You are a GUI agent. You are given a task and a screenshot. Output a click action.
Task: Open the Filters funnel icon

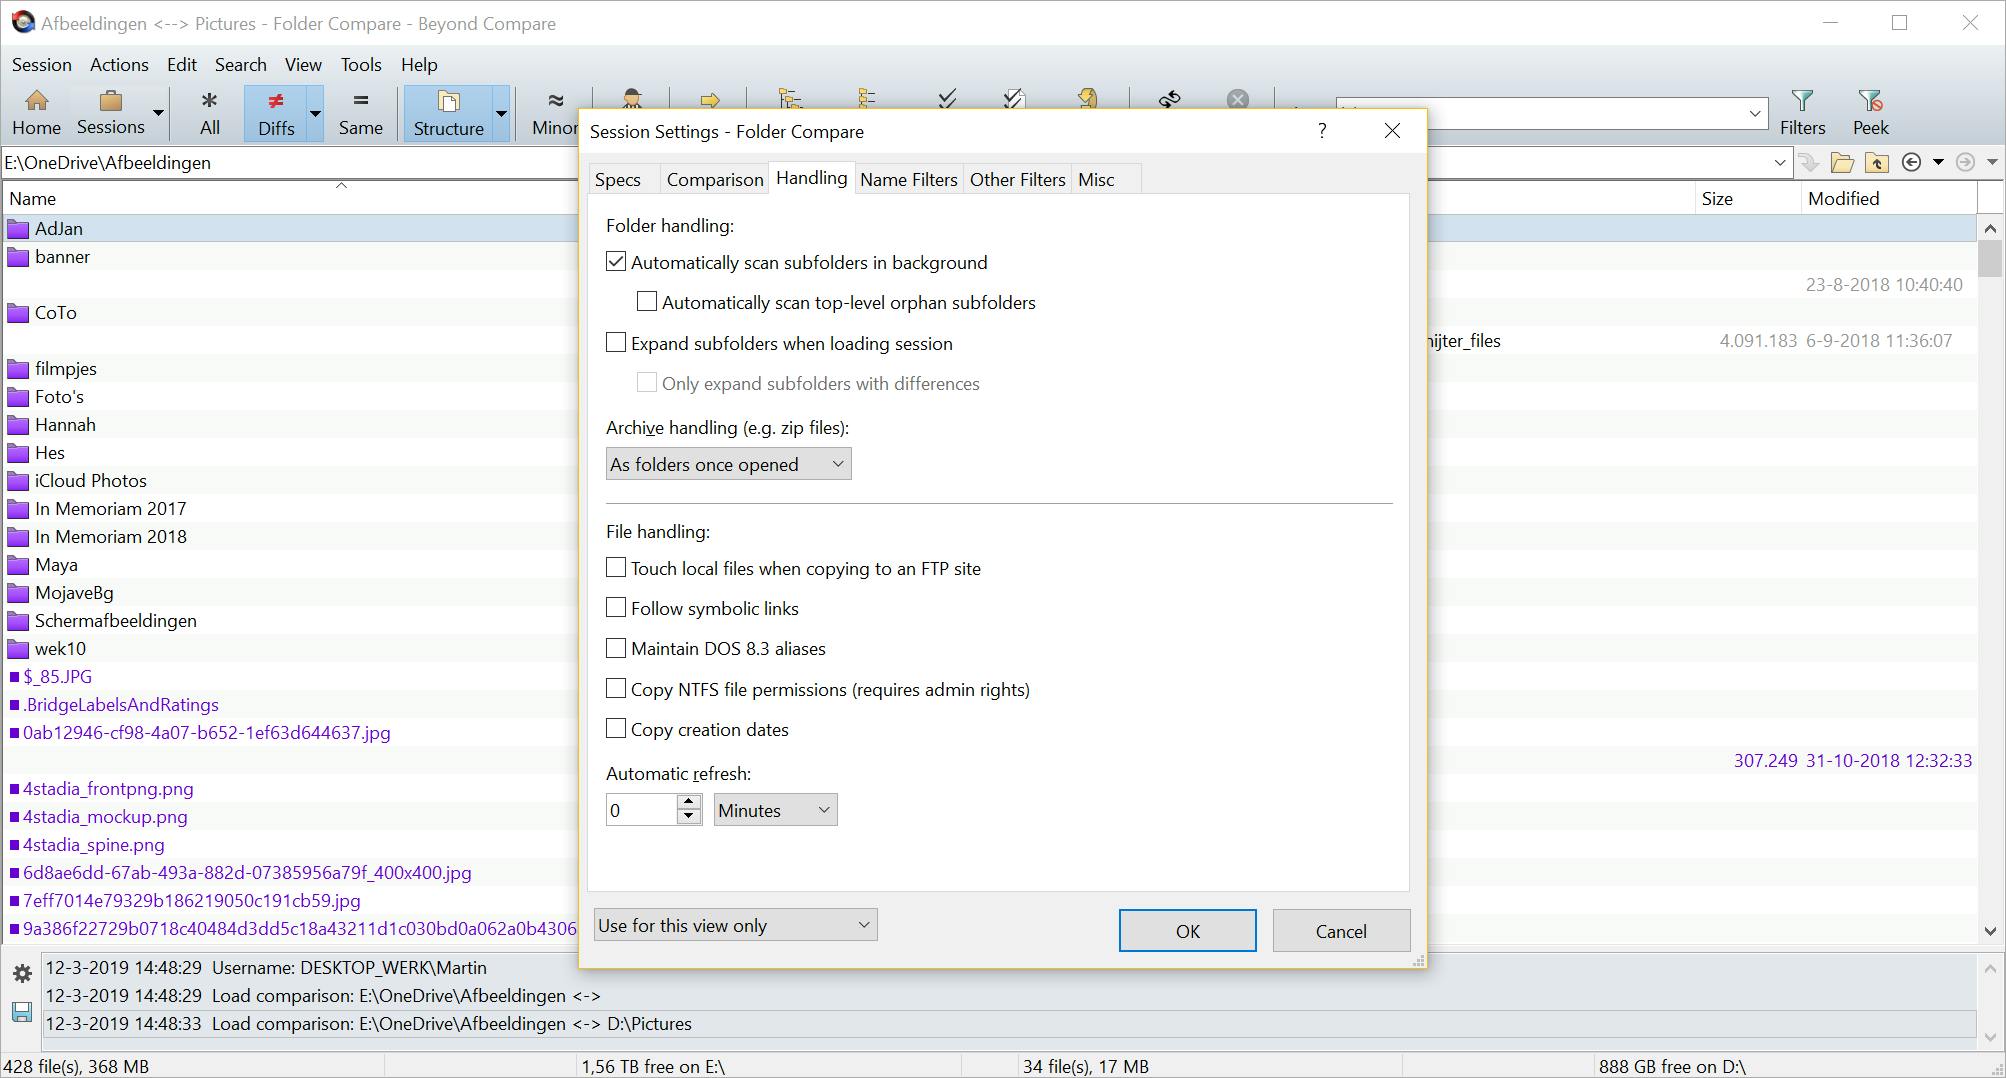(x=1802, y=112)
